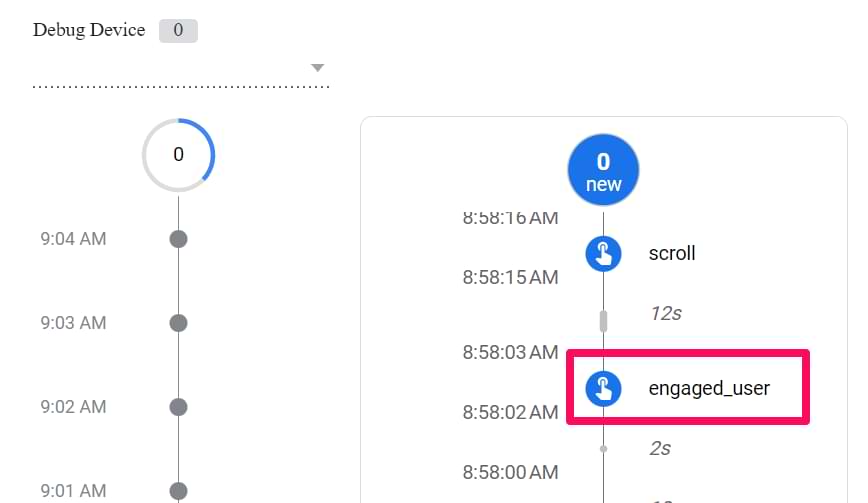Click the 8:58:03 AM timestamp
This screenshot has height=503, width=868.
point(510,352)
